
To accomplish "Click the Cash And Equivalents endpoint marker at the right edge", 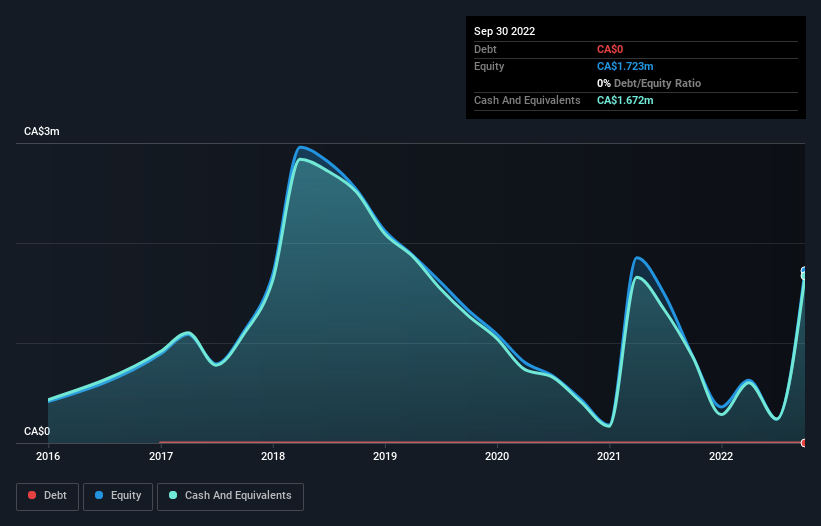I will click(804, 275).
